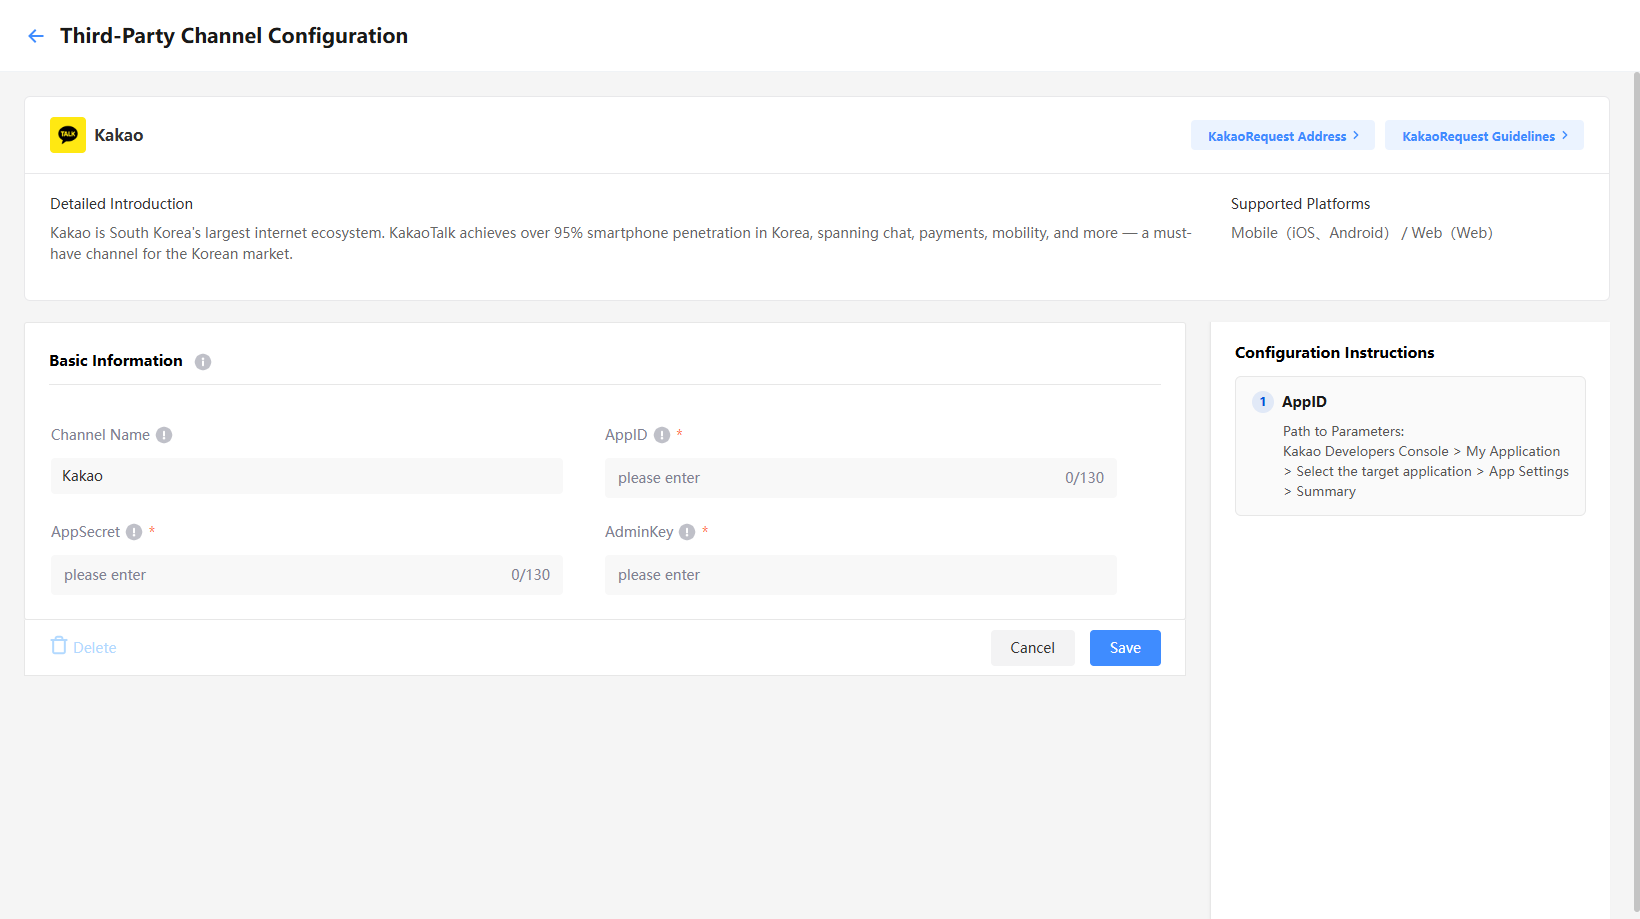Show the AppID info icon
The width and height of the screenshot is (1640, 919).
point(662,435)
